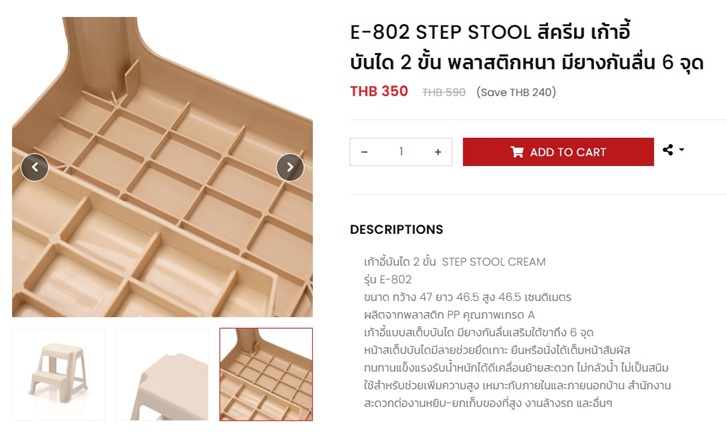Select the full step stool thumbnail

tap(58, 374)
